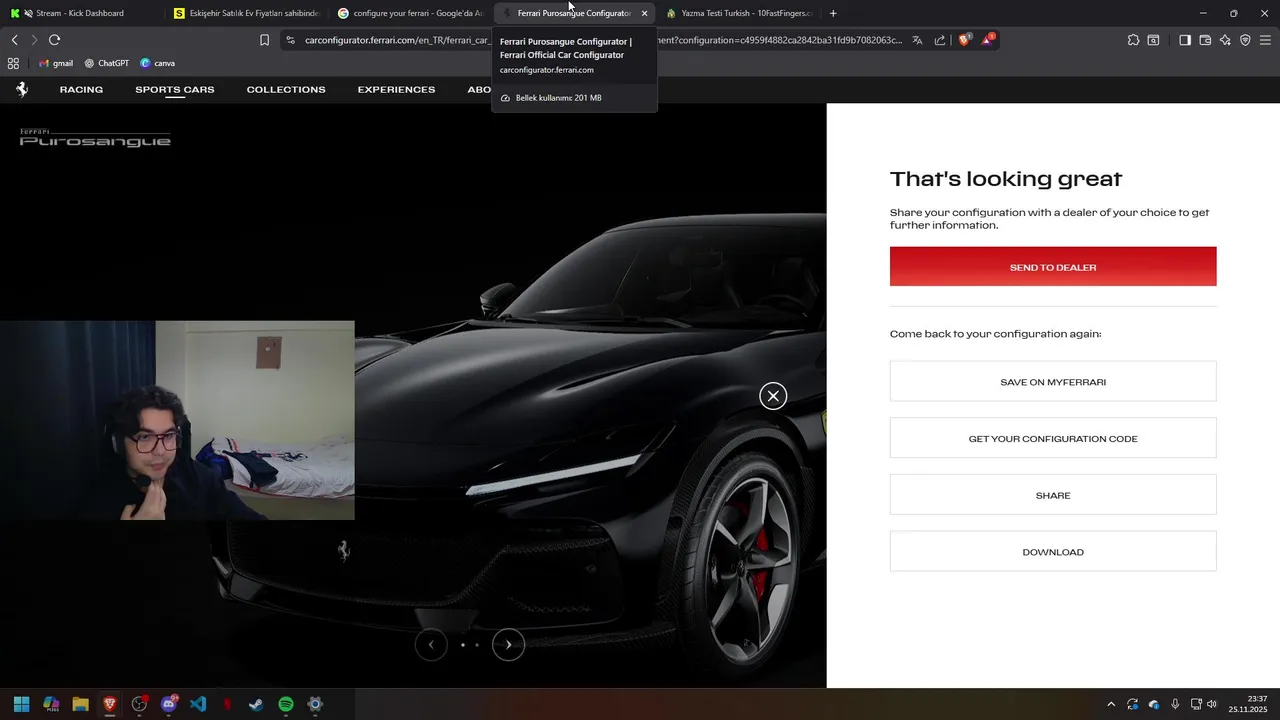Show the previous car view arrow
Image resolution: width=1280 pixels, height=720 pixels.
pos(431,644)
